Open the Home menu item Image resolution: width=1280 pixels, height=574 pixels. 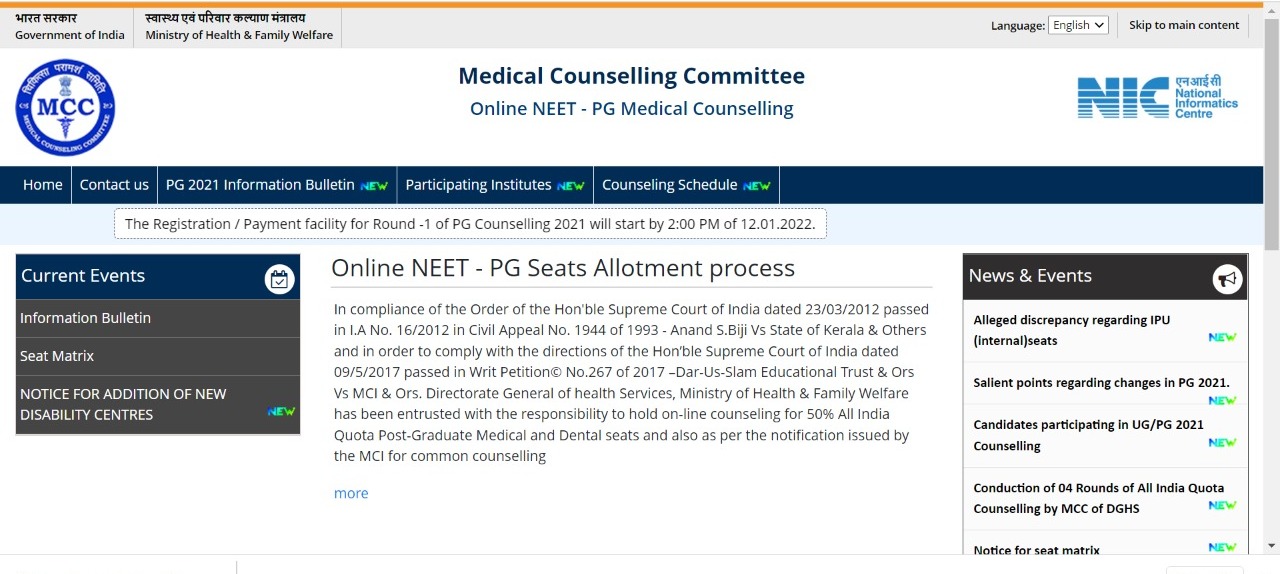coord(43,185)
